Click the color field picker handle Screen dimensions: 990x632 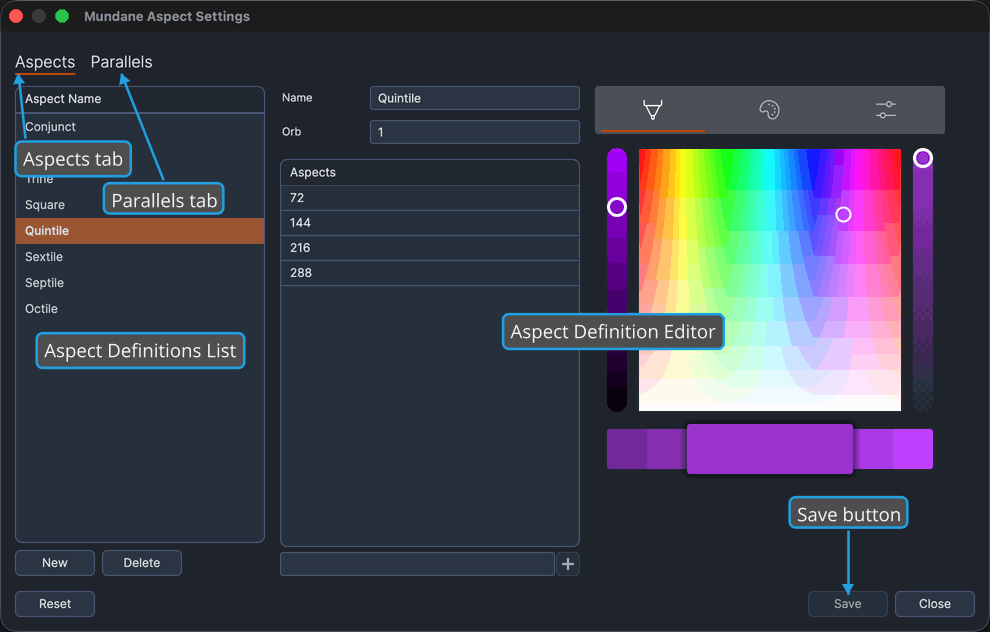coord(844,215)
